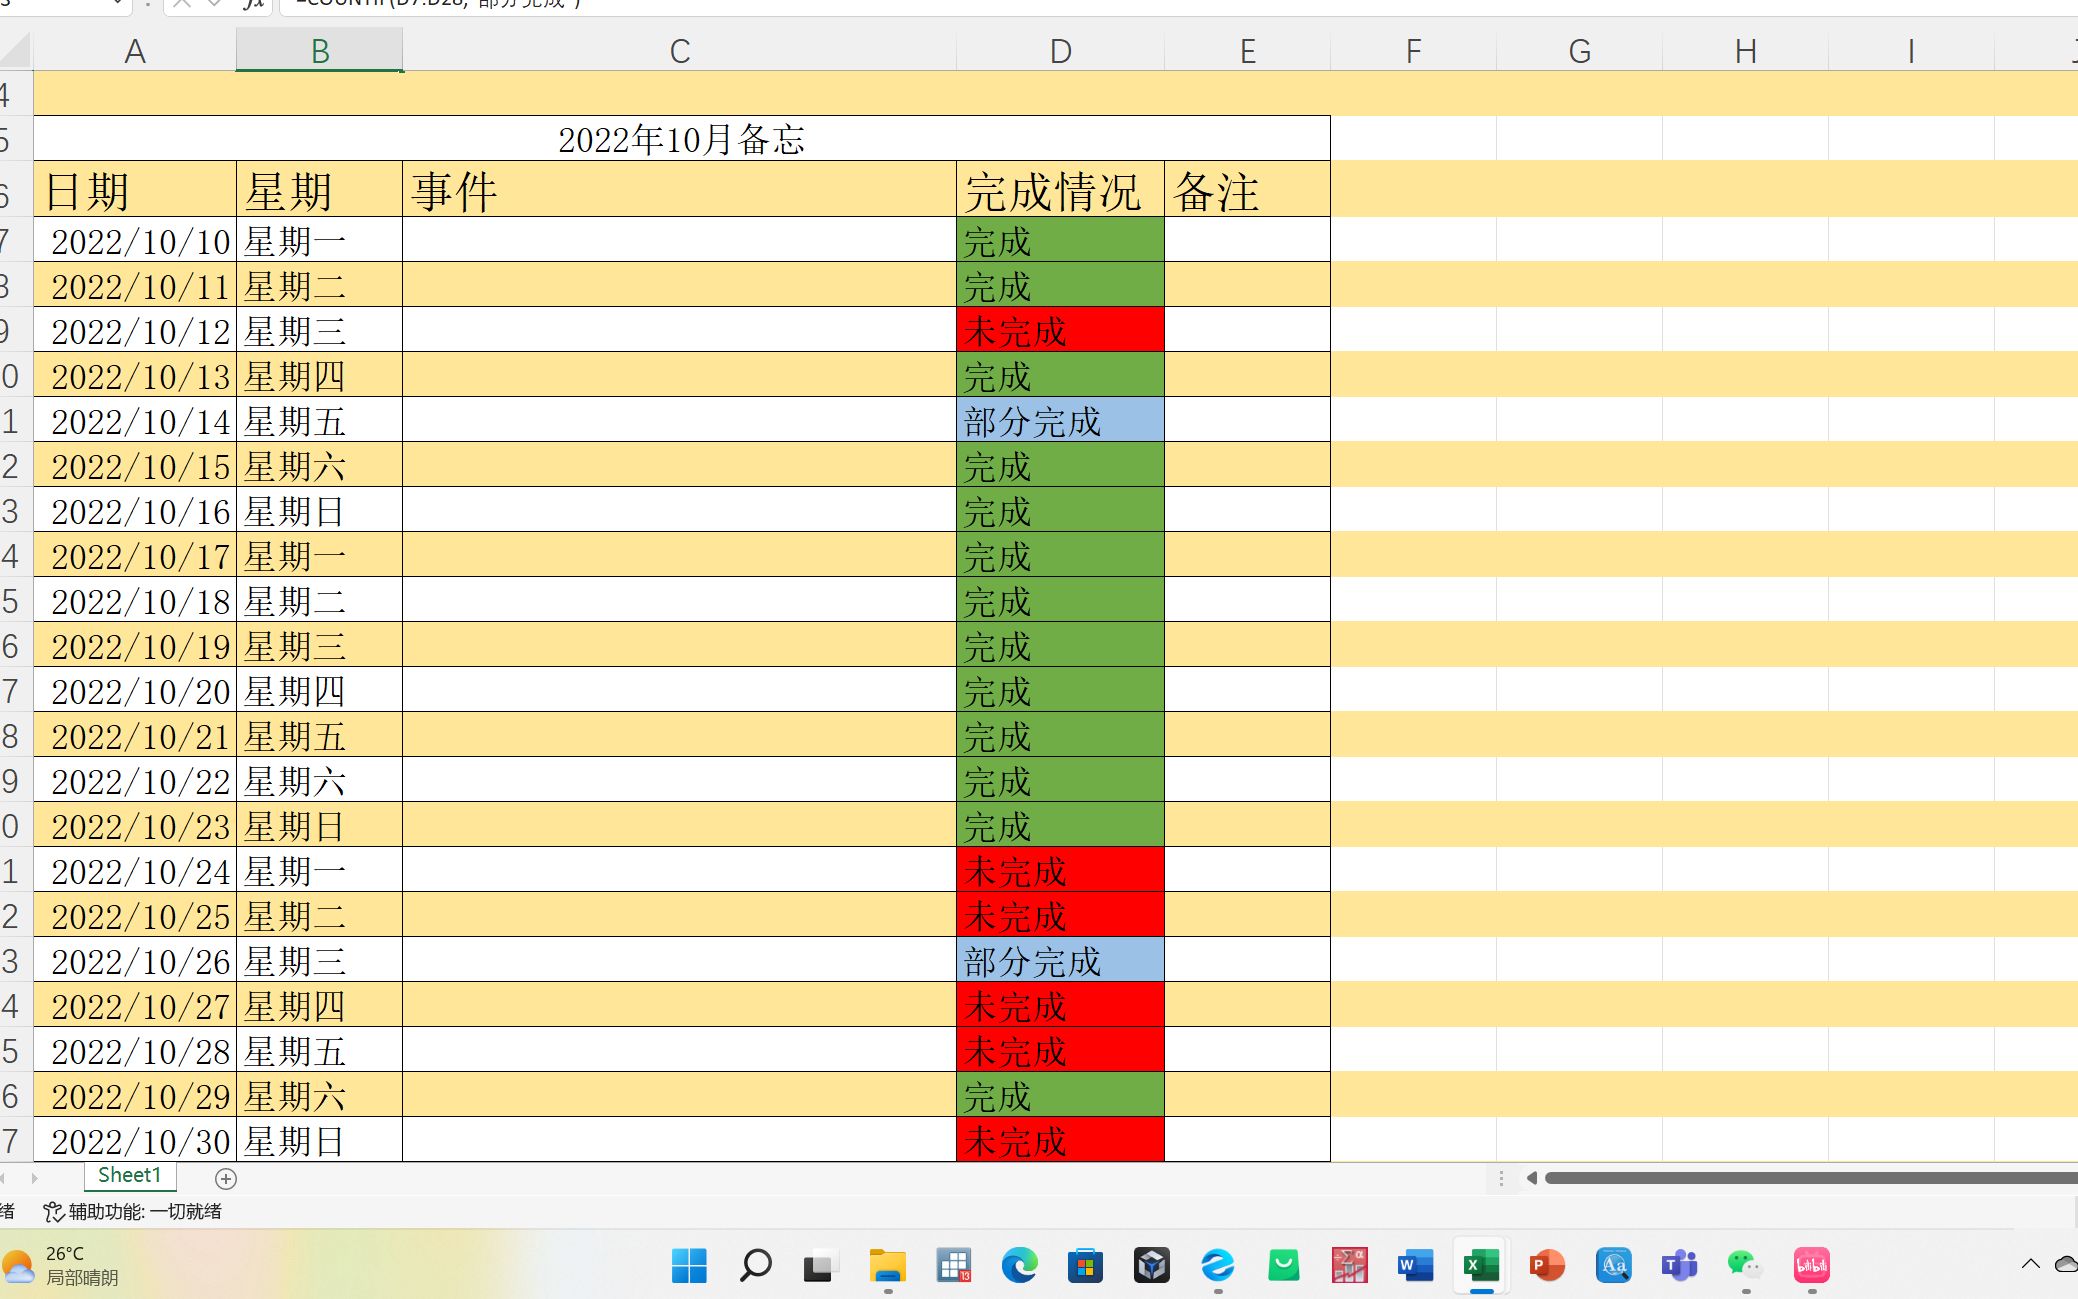Click the horizontal scrollbar left arrow

(1531, 1178)
